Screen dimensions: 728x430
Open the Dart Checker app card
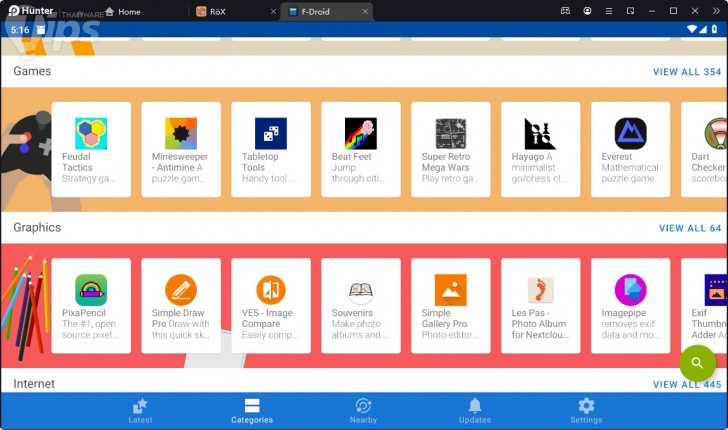point(704,150)
